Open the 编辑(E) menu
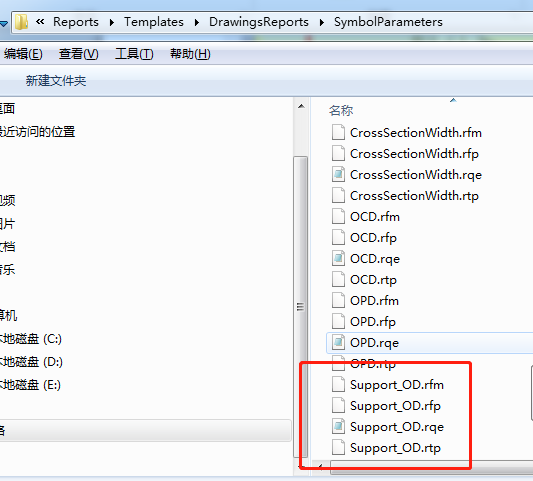This screenshot has width=533, height=481. tap(23, 54)
